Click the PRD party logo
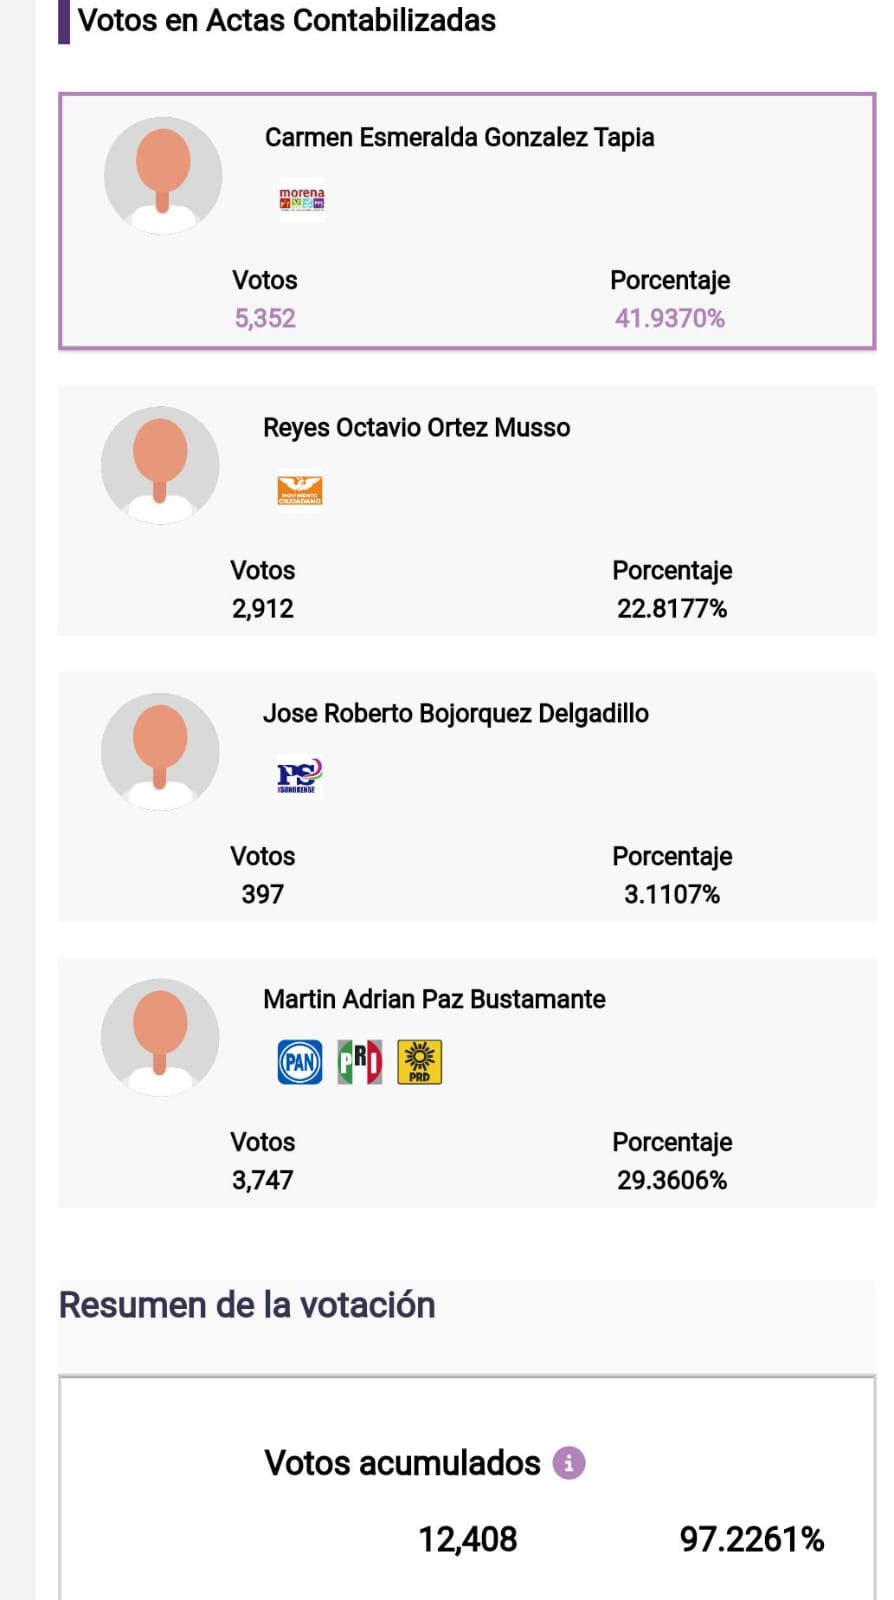The height and width of the screenshot is (1600, 894). coord(420,1062)
